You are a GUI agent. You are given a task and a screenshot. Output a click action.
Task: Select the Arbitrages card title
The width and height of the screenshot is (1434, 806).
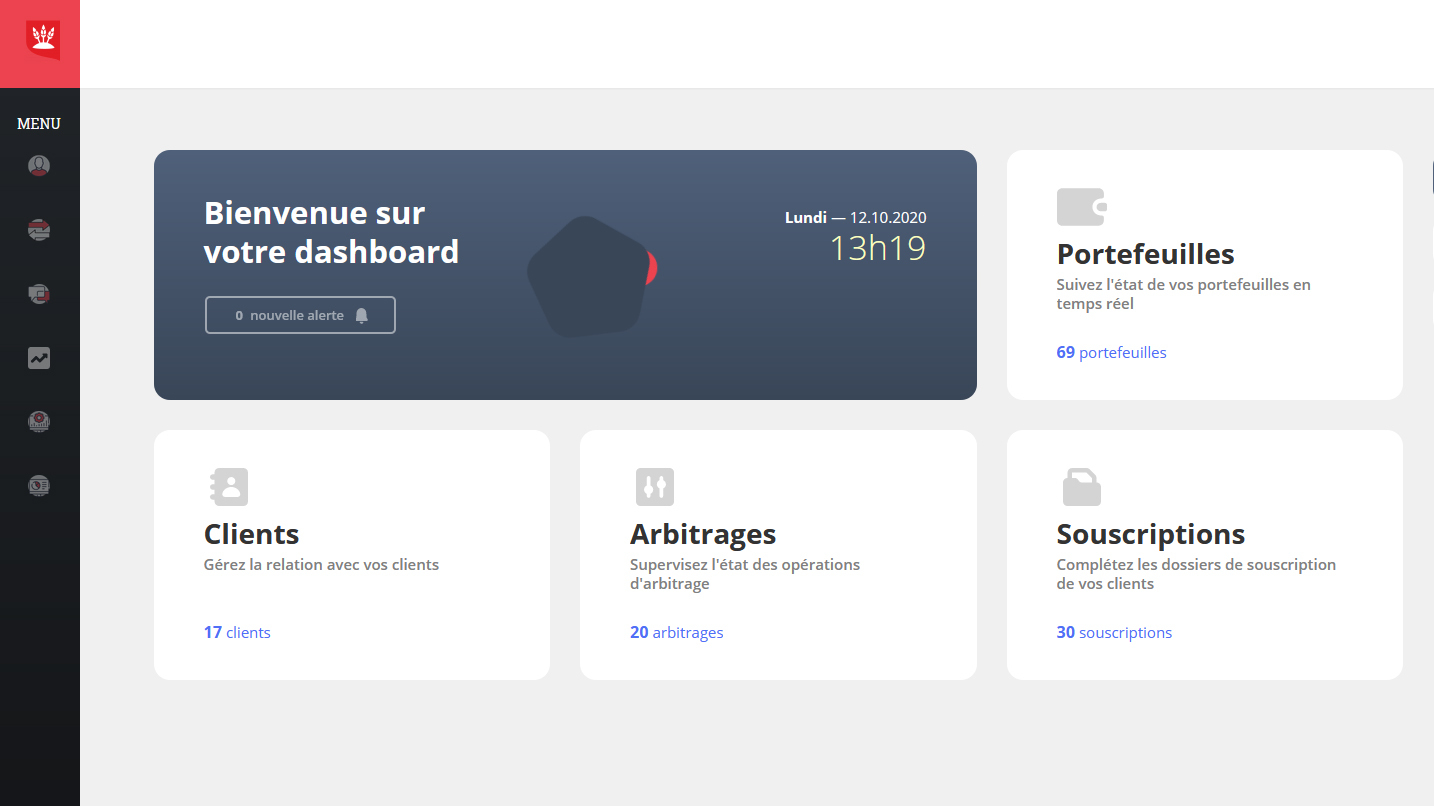click(x=702, y=534)
